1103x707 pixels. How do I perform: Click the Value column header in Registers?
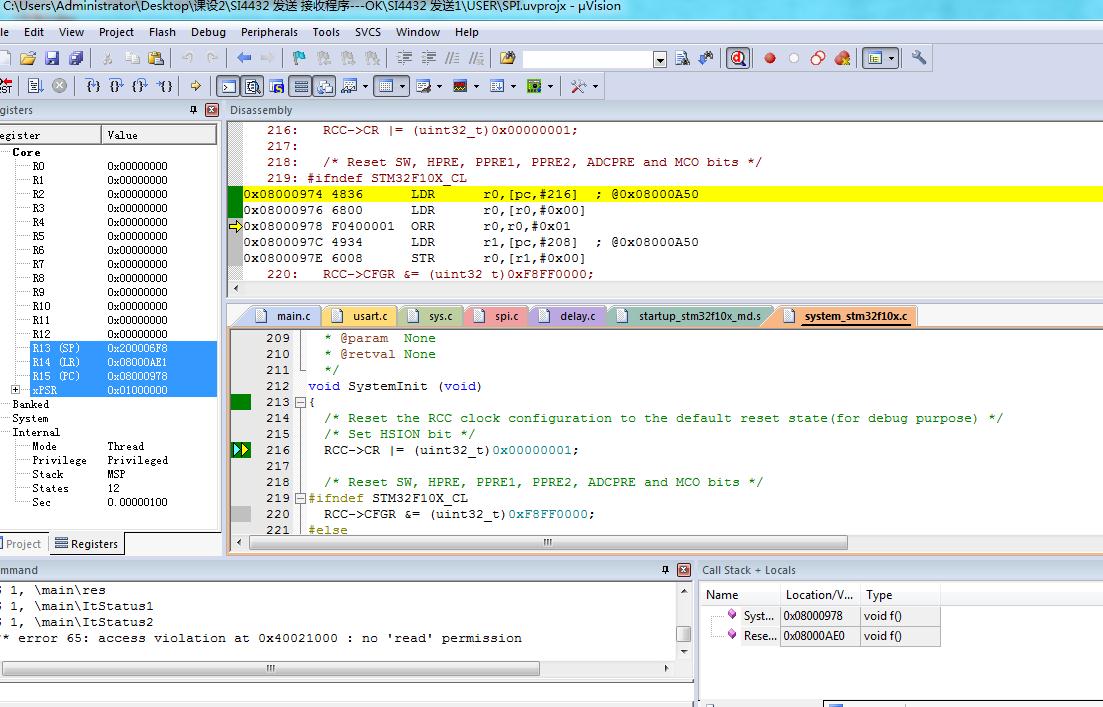pyautogui.click(x=159, y=135)
